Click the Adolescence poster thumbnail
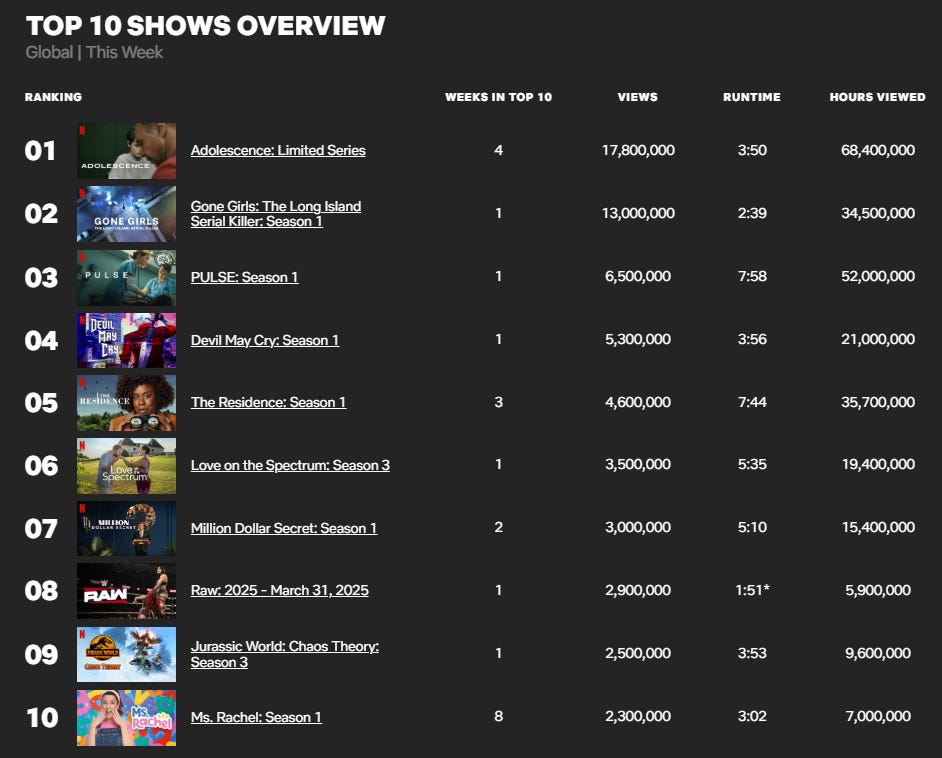 (x=126, y=151)
